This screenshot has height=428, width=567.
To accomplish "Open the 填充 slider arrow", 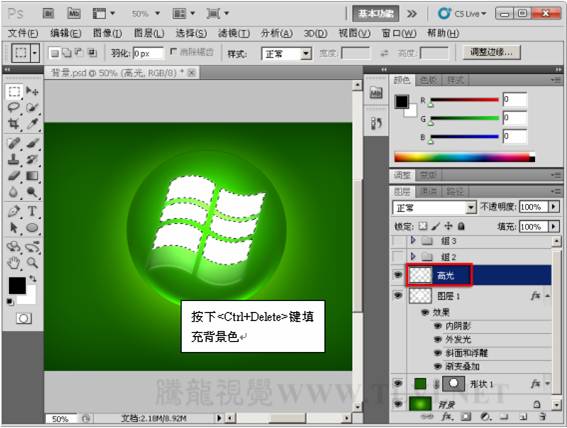I will (x=554, y=227).
